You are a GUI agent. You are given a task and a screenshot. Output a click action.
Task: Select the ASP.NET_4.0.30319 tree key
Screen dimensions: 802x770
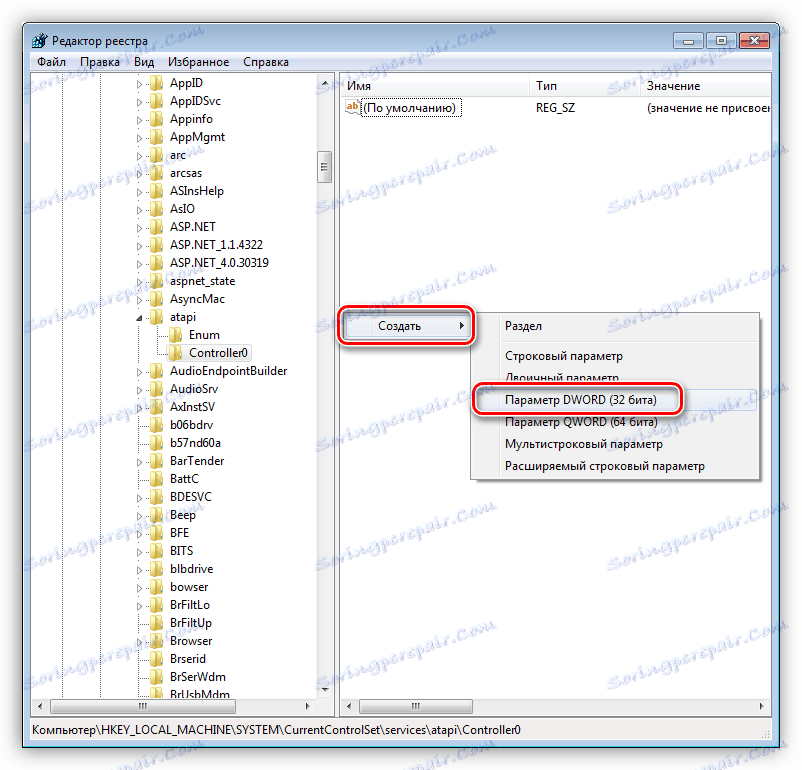coord(219,263)
